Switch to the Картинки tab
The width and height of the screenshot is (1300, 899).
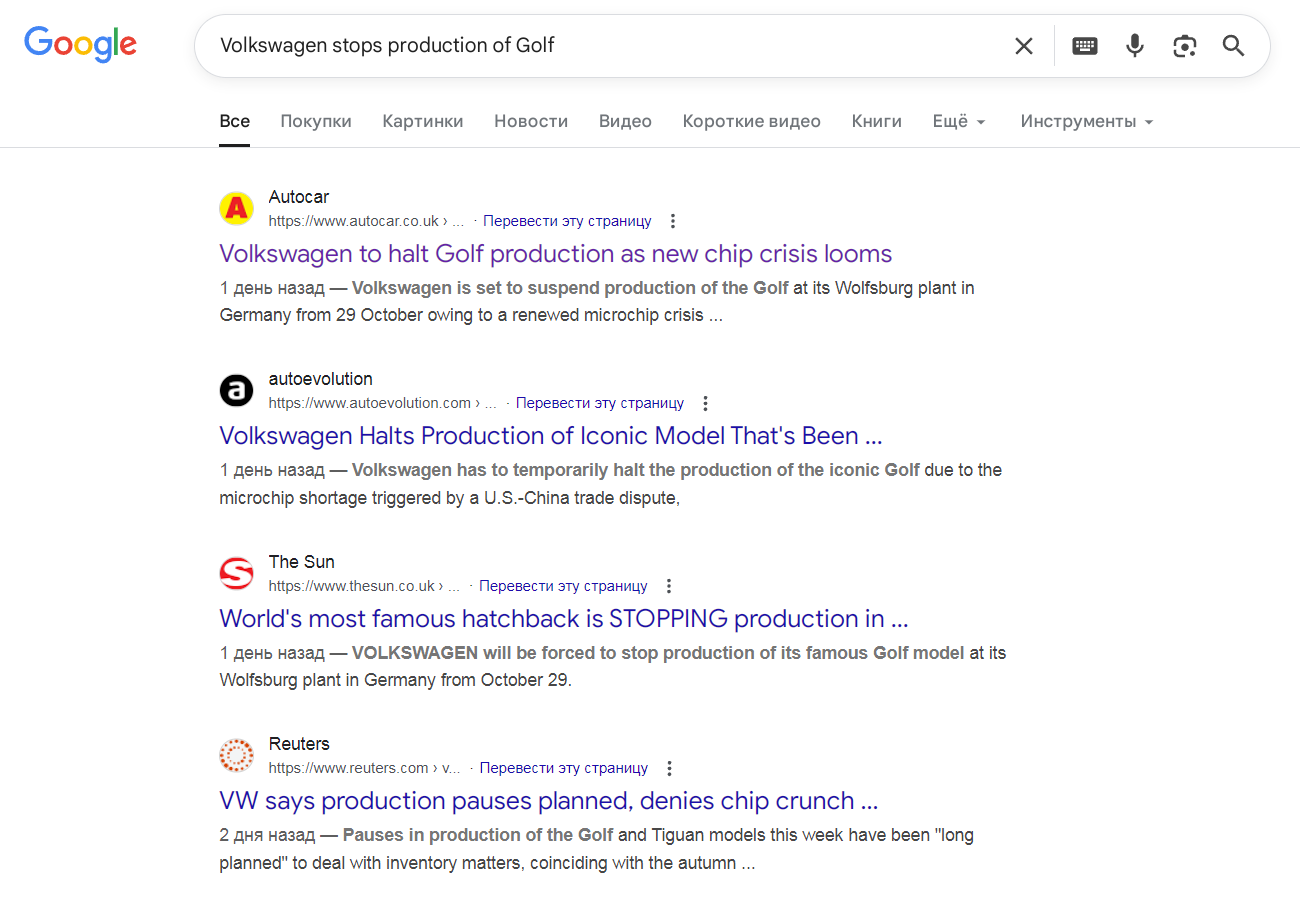[423, 121]
